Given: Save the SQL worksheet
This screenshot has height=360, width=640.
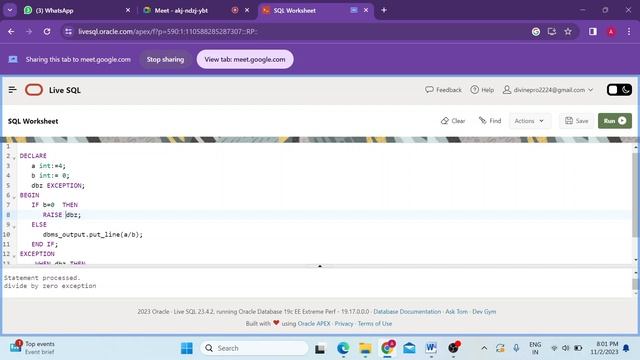Looking at the screenshot, I should click(x=576, y=121).
